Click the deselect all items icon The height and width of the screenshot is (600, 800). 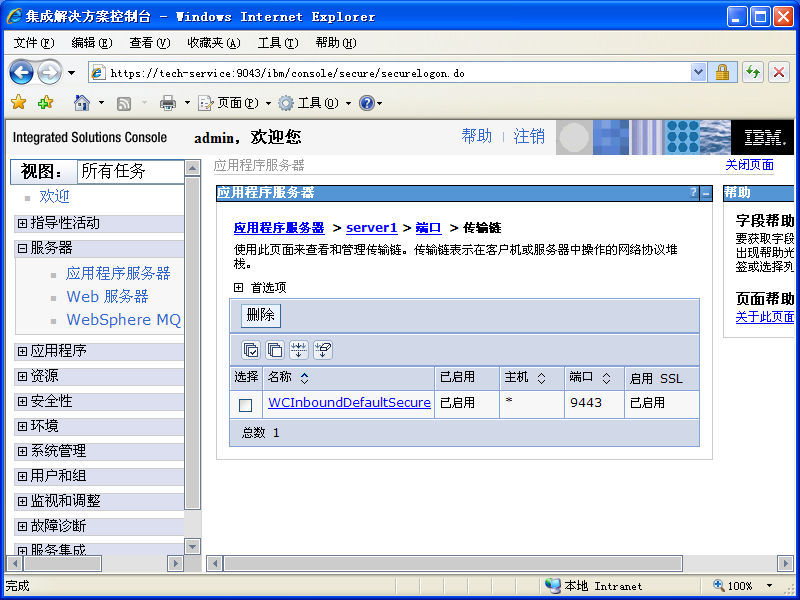point(275,349)
